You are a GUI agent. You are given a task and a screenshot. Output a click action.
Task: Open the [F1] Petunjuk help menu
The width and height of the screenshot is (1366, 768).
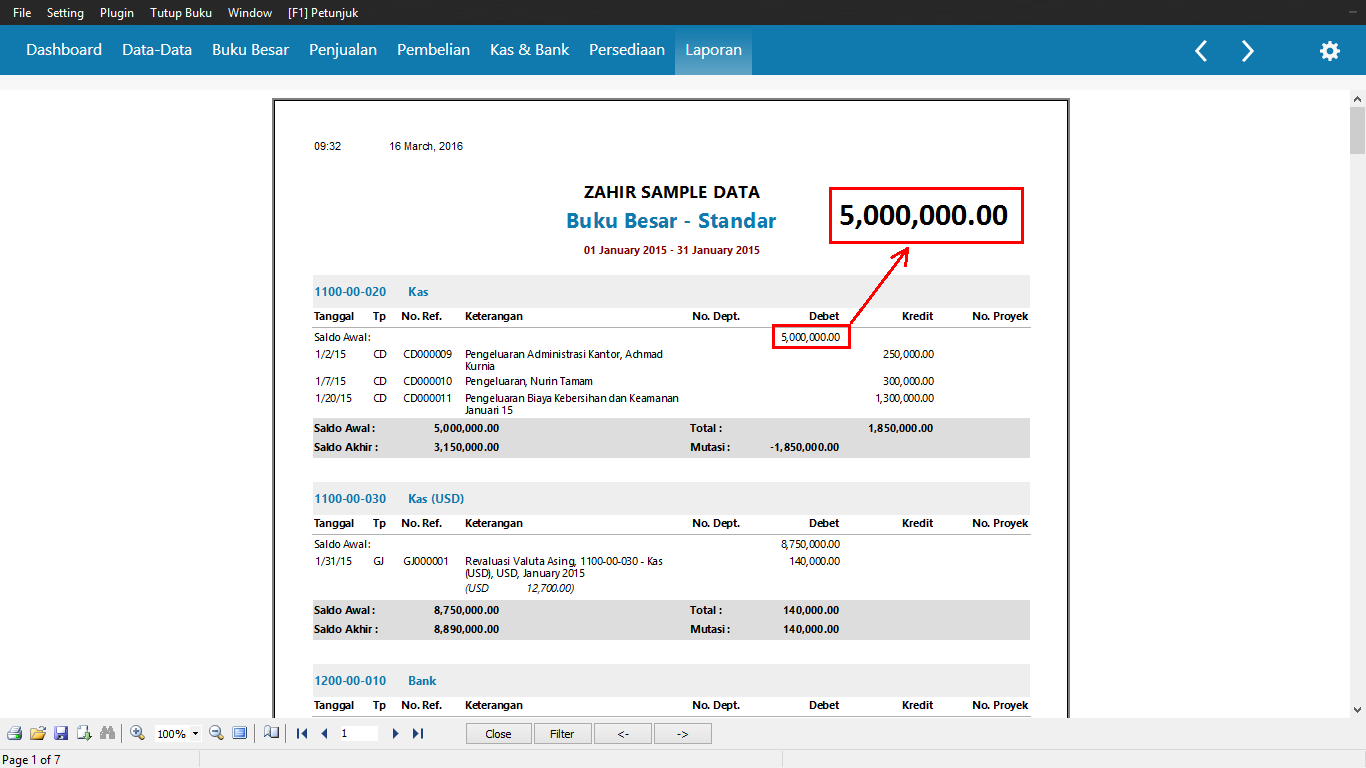[322, 13]
